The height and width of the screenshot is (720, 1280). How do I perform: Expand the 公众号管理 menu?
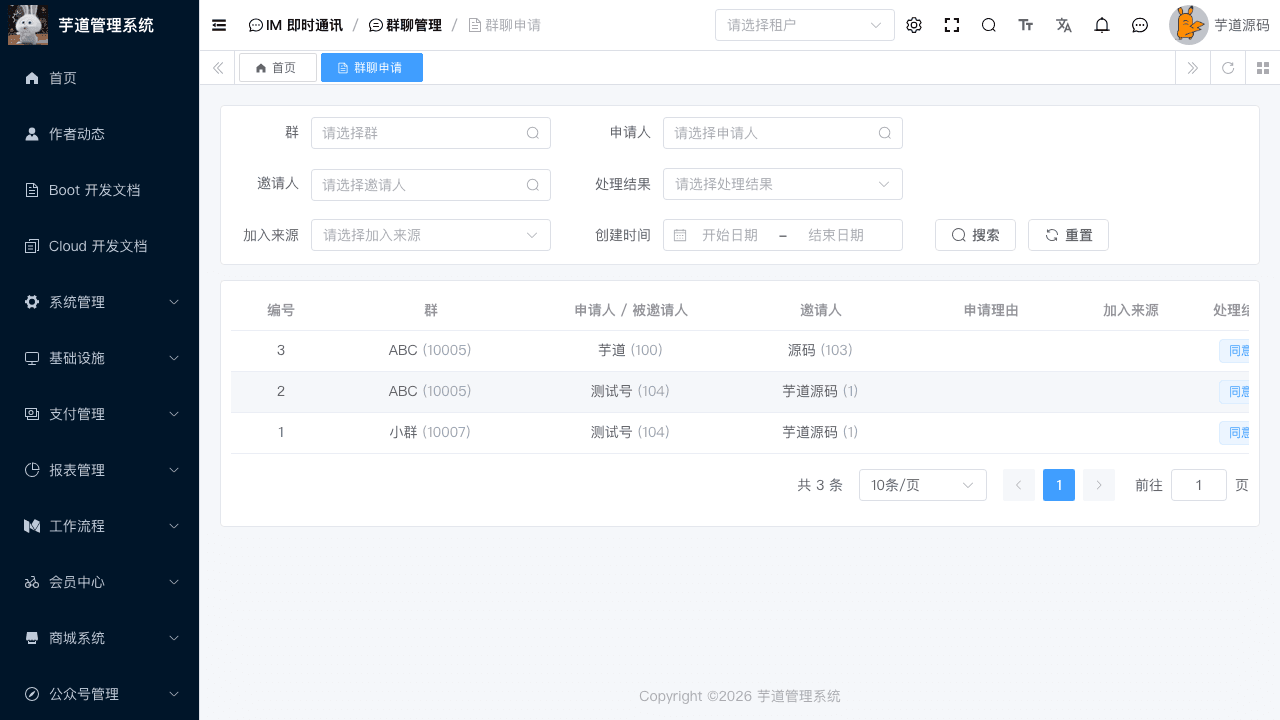tap(99, 694)
